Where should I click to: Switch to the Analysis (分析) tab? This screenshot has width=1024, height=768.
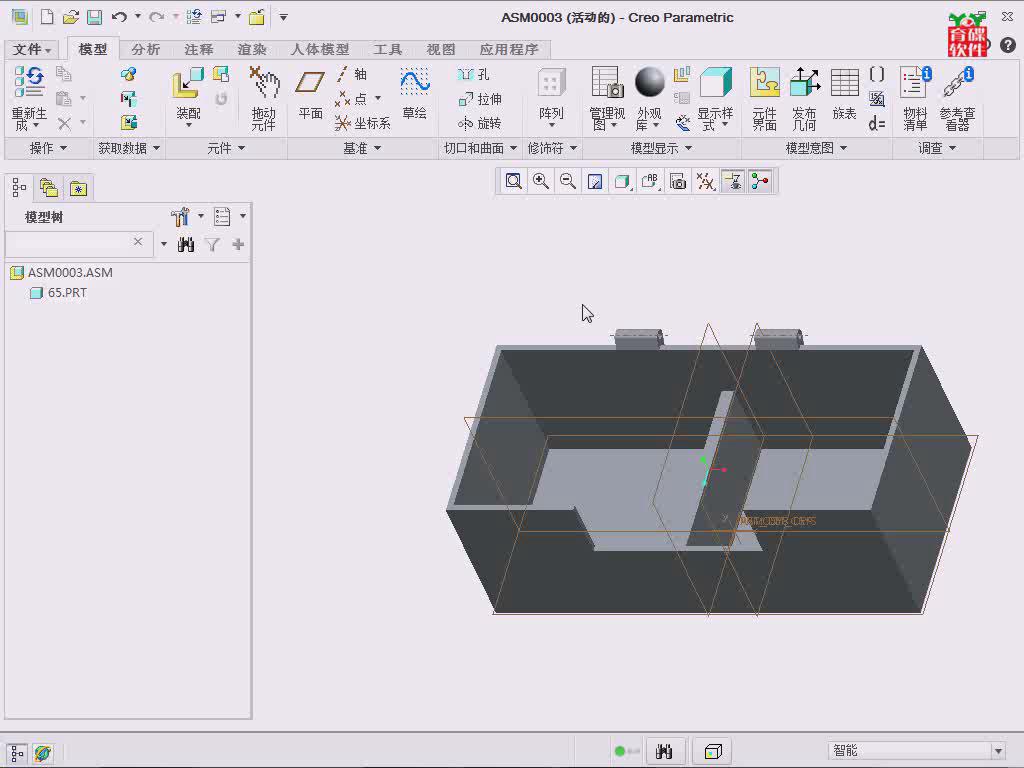point(146,49)
